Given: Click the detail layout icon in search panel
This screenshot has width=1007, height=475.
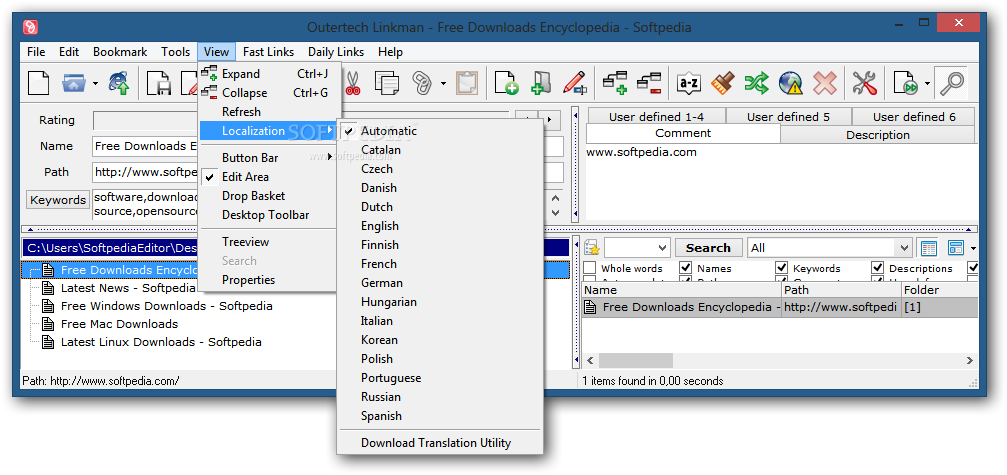Looking at the screenshot, I should click(x=956, y=248).
